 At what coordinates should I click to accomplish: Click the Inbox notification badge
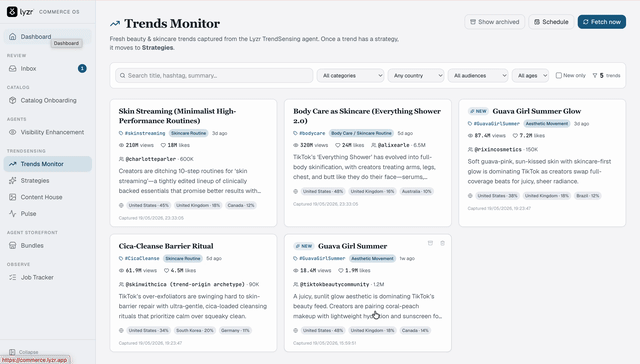pos(82,69)
